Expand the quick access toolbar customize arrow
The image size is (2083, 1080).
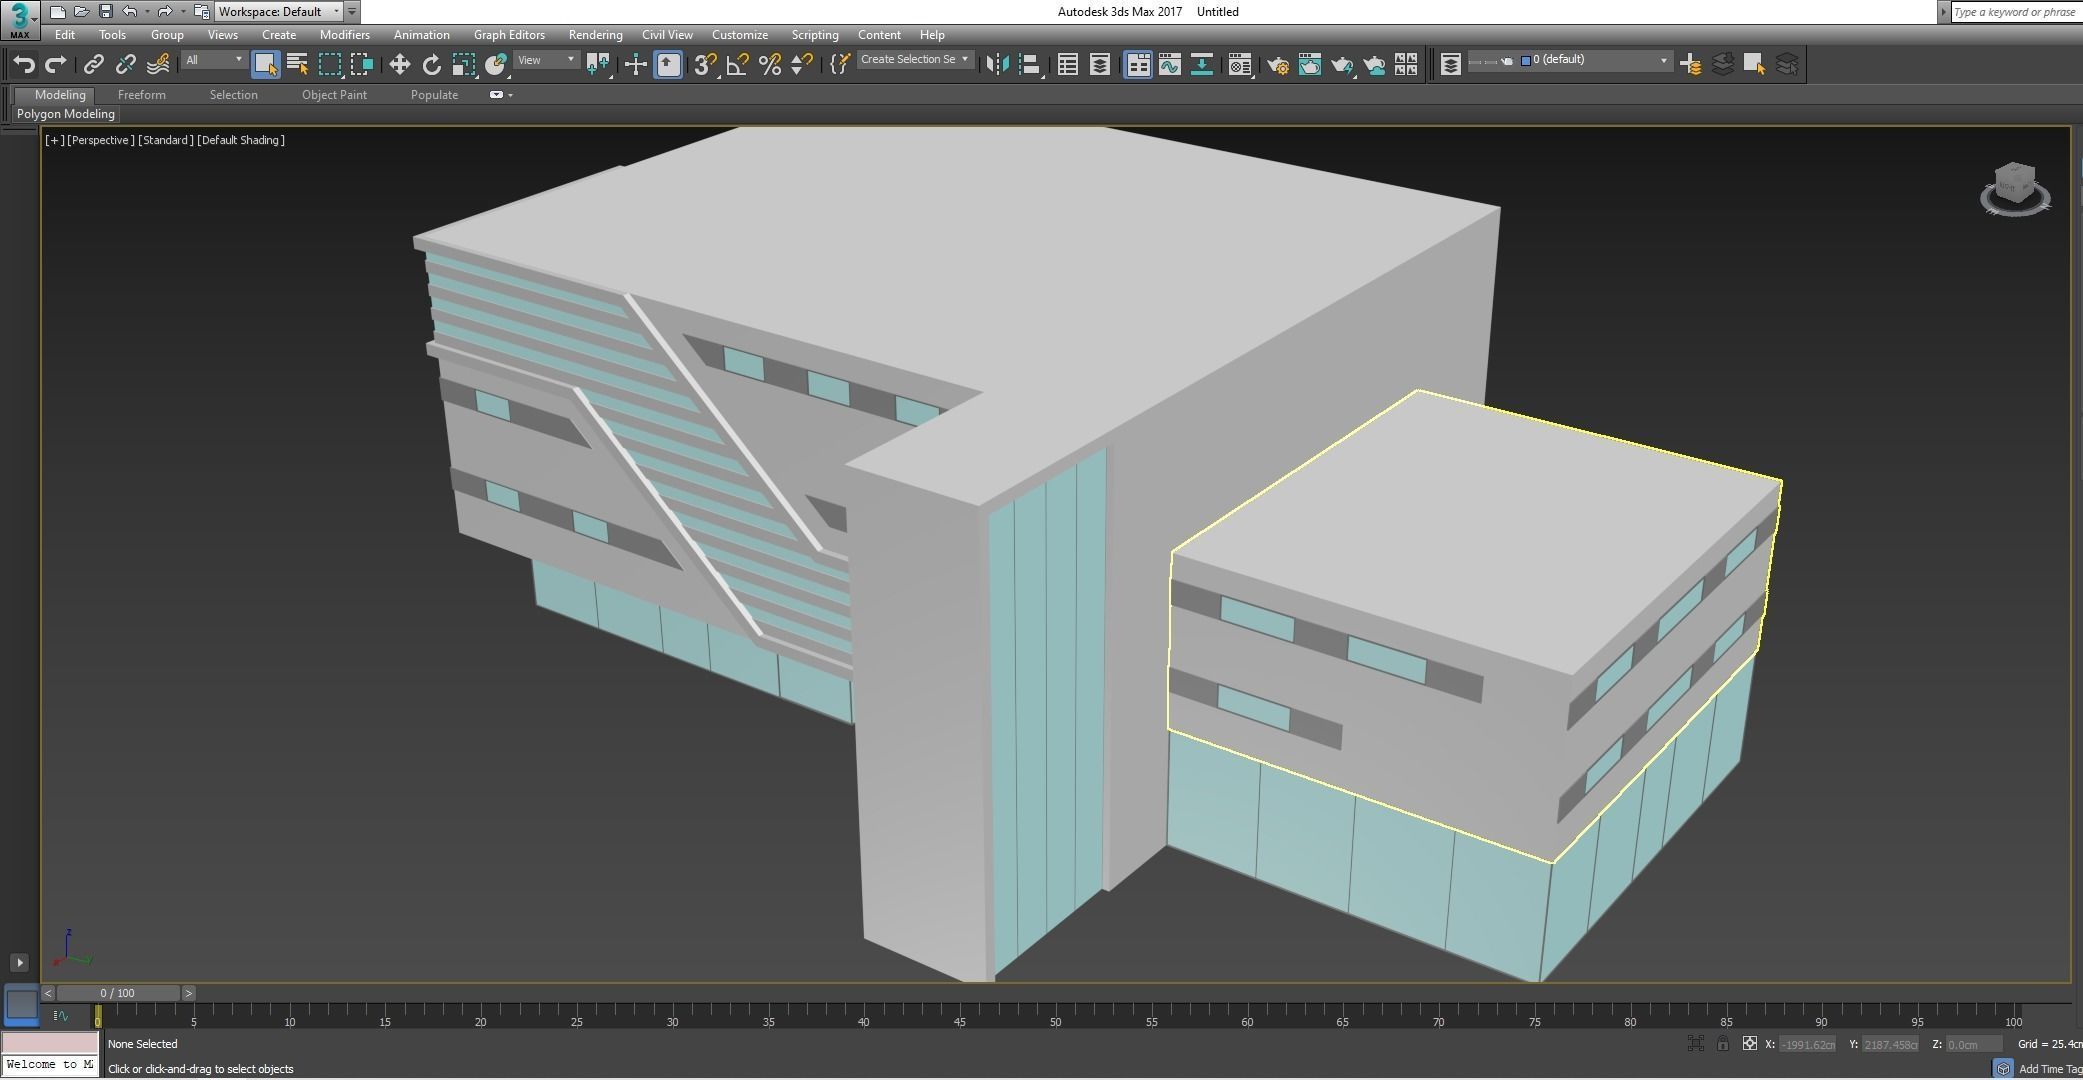(352, 12)
